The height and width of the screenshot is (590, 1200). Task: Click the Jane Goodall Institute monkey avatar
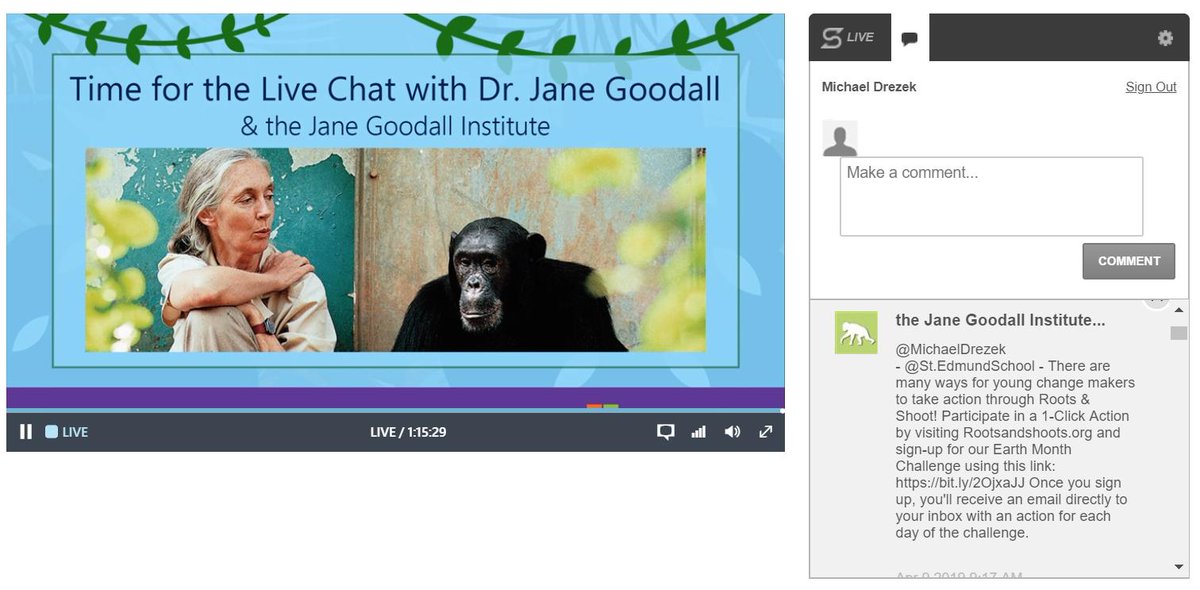pos(856,333)
